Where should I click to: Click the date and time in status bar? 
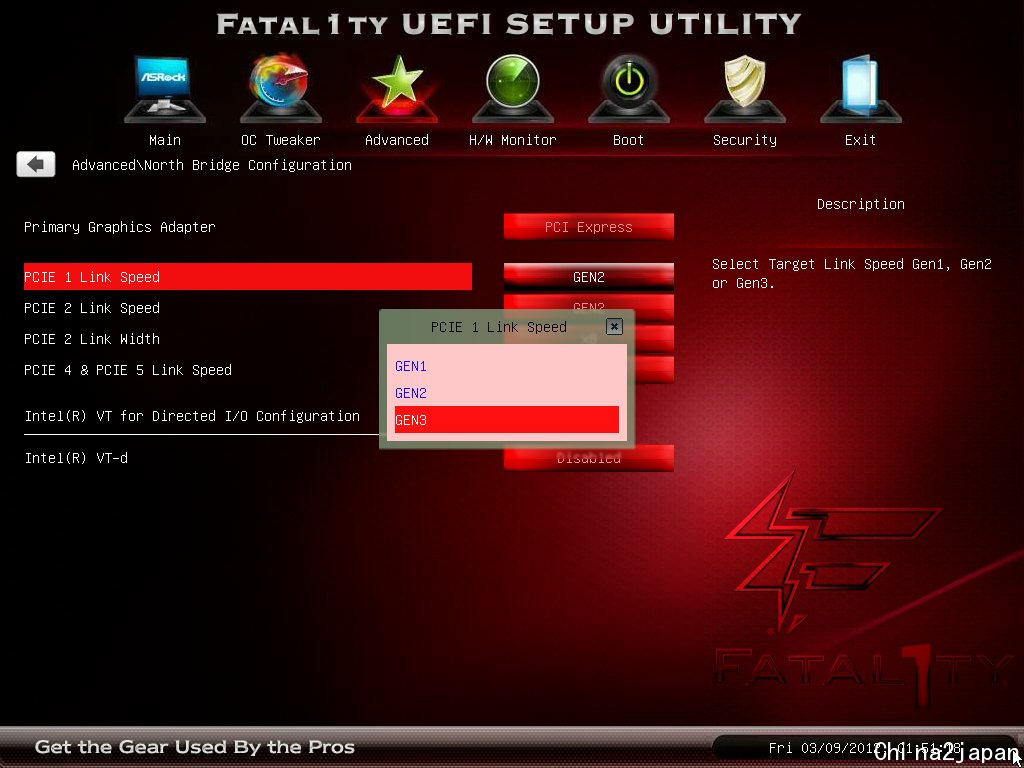click(x=865, y=748)
